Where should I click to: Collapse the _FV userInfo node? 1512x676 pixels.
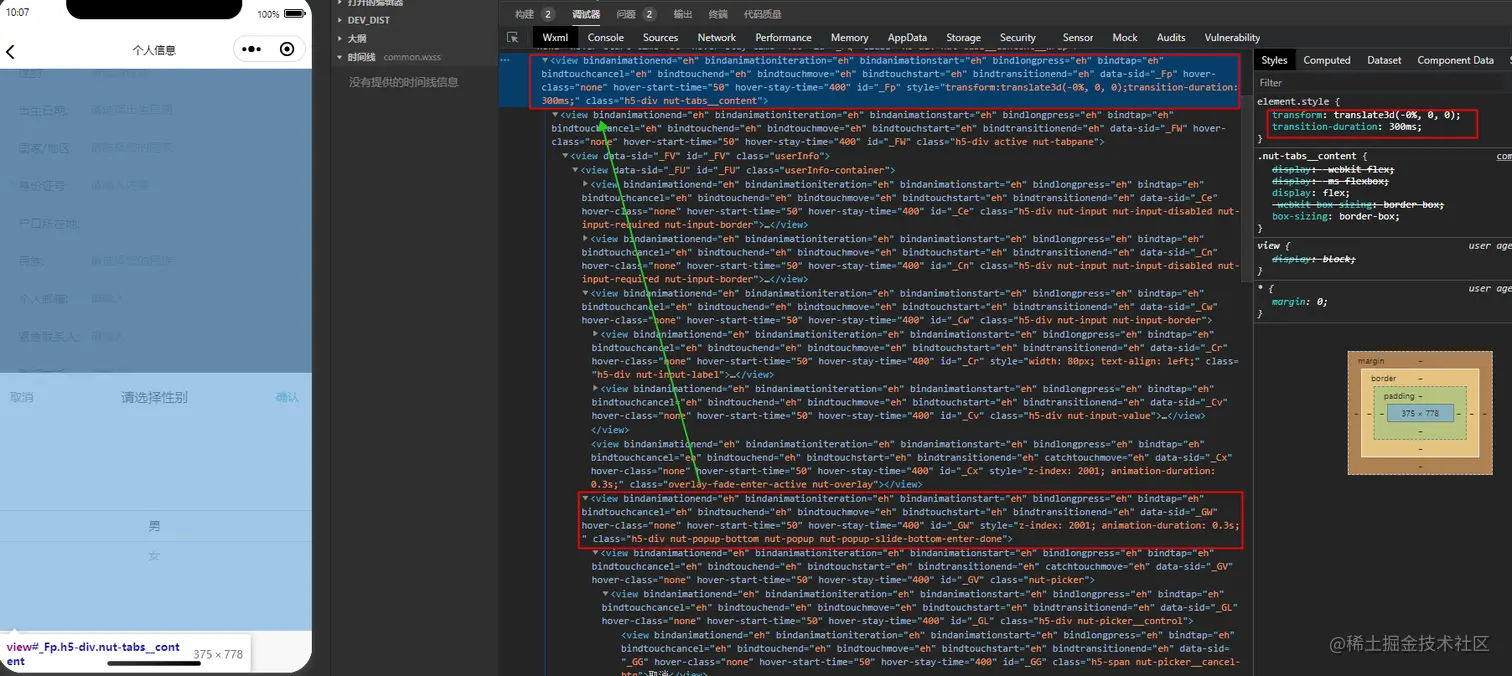coord(565,156)
